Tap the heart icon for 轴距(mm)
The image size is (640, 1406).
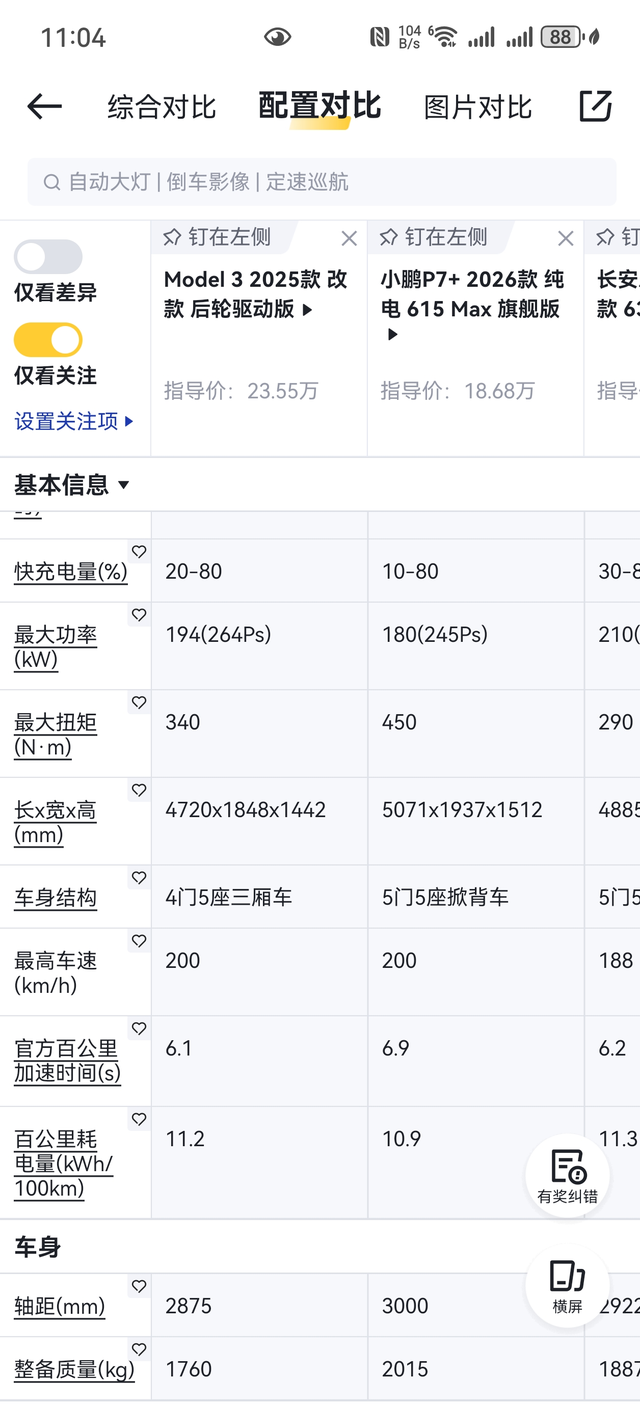coord(139,1287)
